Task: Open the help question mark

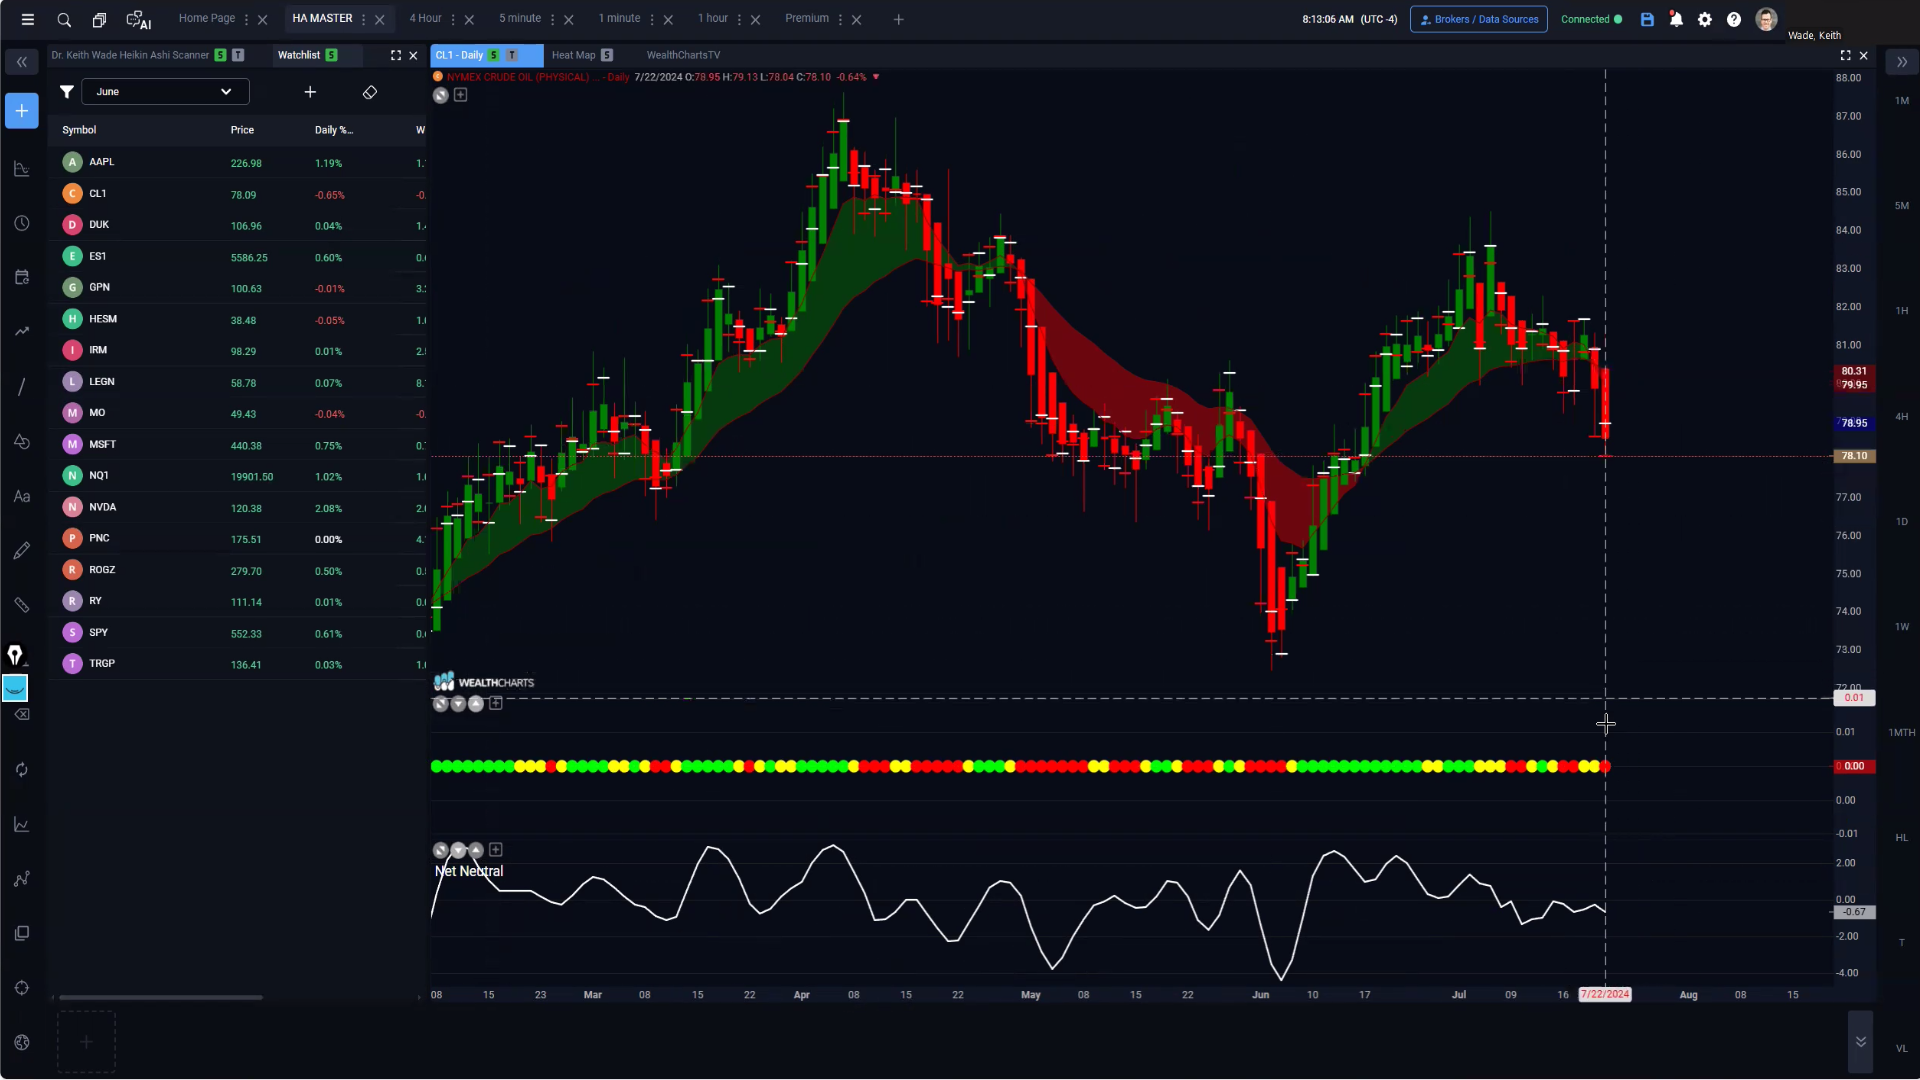Action: (x=1734, y=19)
